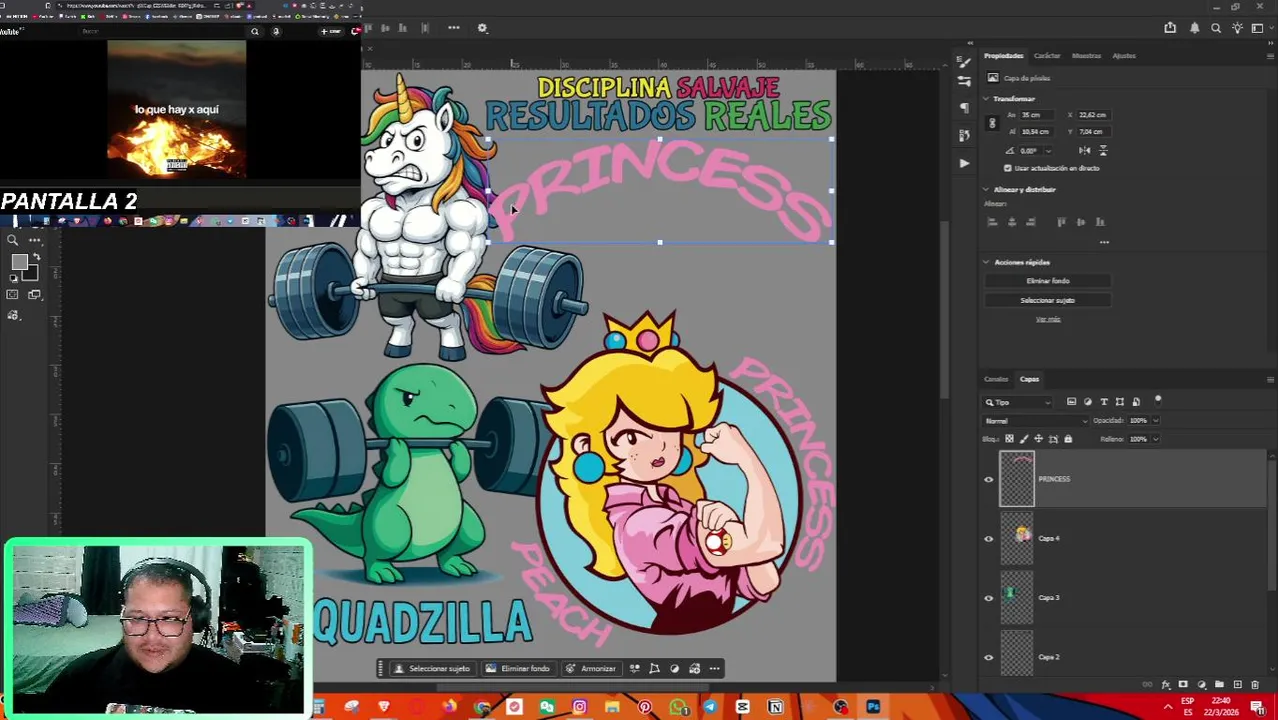Edit the An width field
Screen dimensions: 1278x720
[1035, 115]
